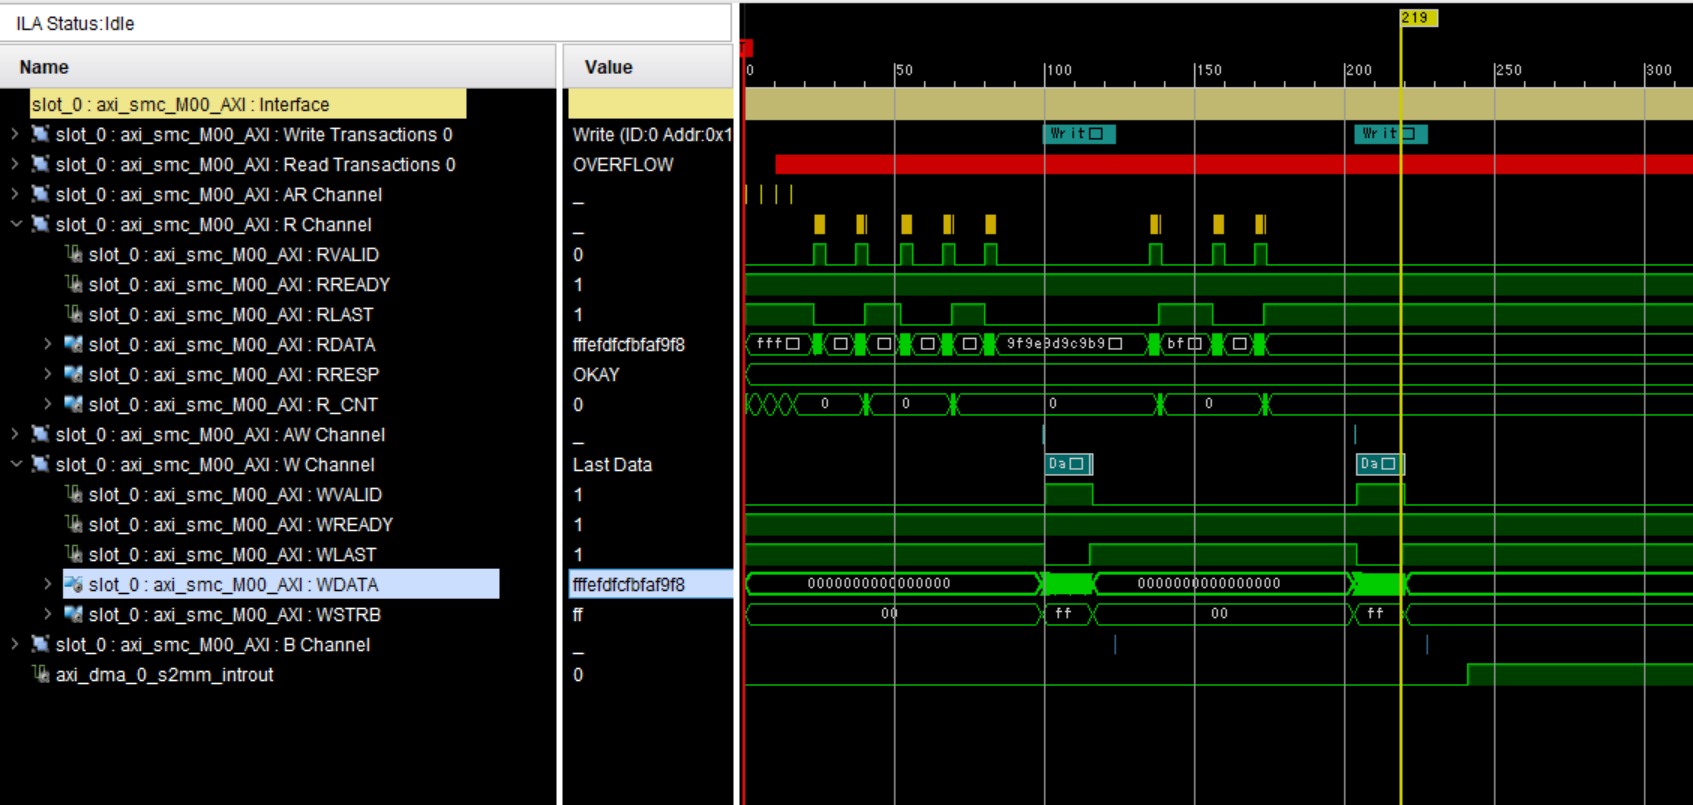Select the axi_dma_0_s2mm_introut signal name
Screen dimensions: 1693x805
tap(164, 674)
